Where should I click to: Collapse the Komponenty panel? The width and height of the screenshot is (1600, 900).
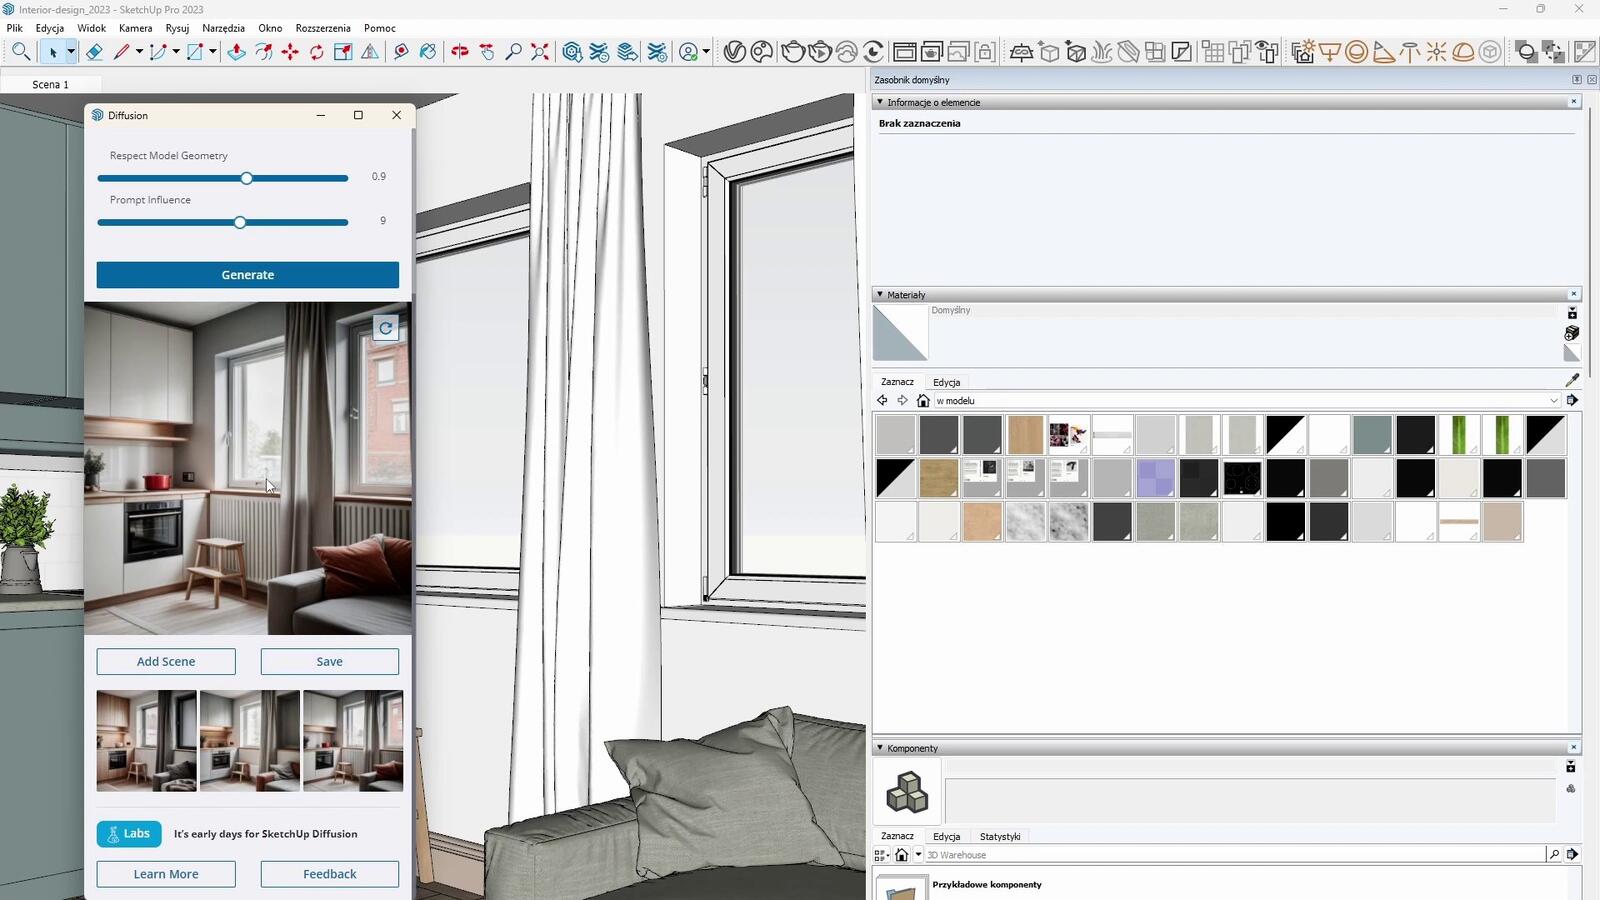point(880,748)
